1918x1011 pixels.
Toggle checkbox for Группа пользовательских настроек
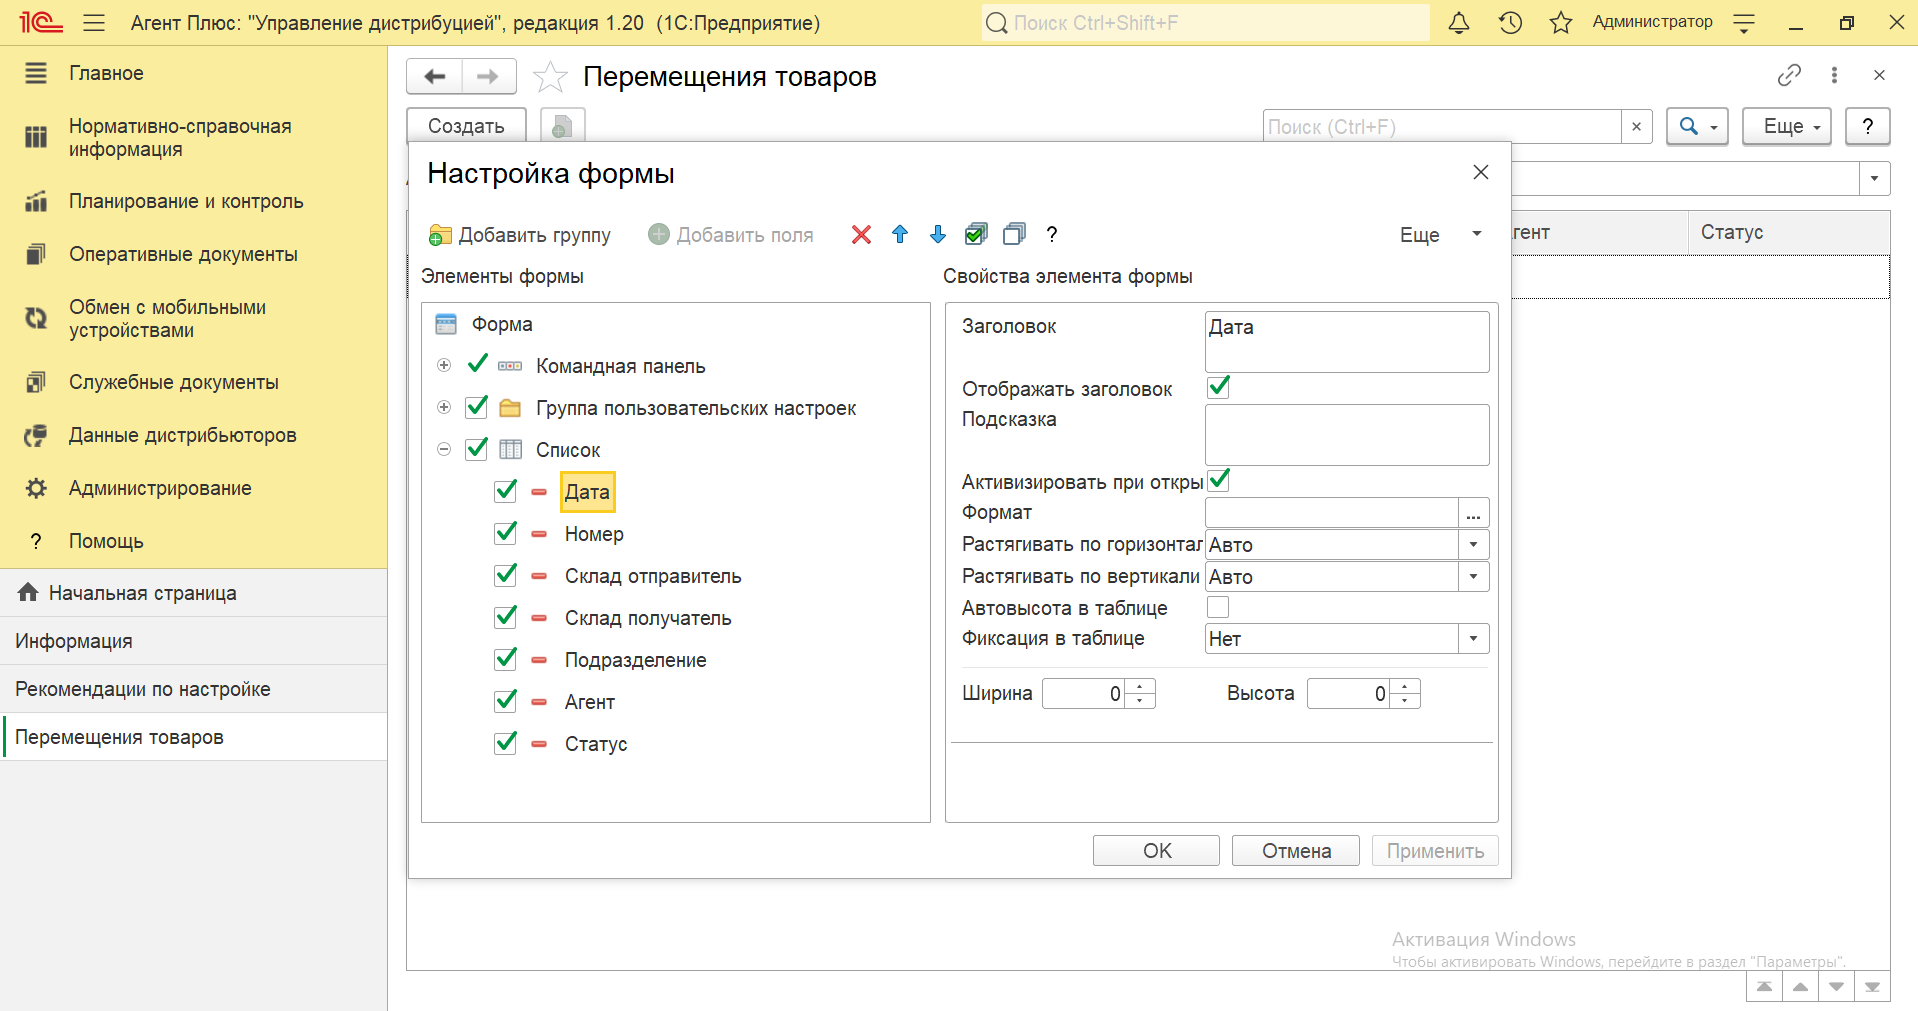pos(477,407)
